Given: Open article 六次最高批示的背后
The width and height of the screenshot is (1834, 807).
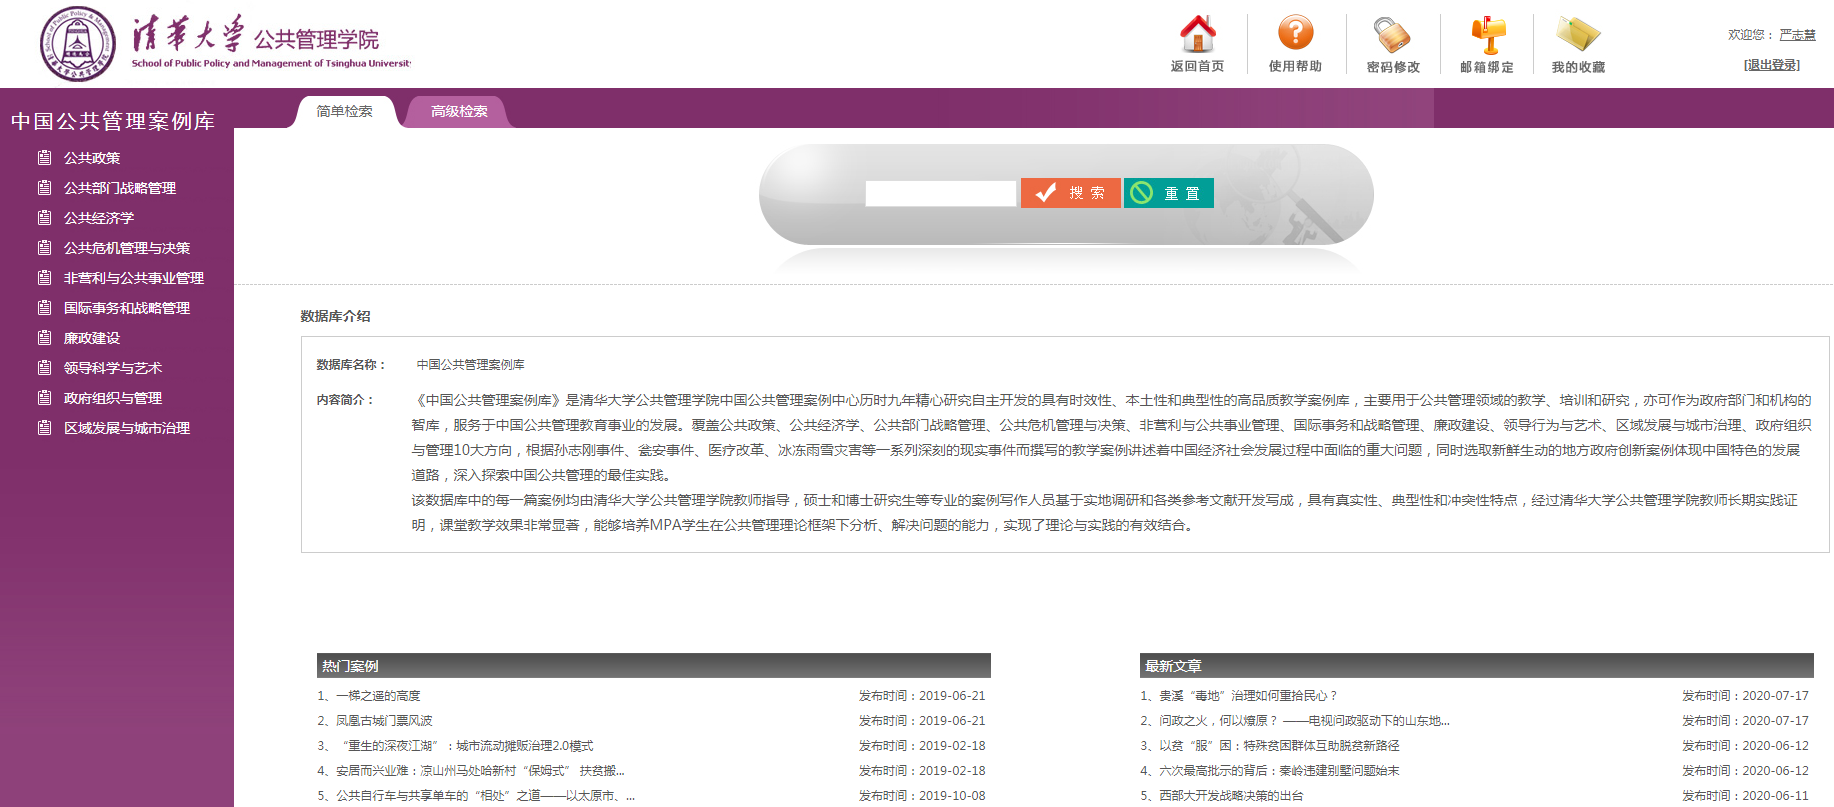Looking at the screenshot, I should click(1279, 771).
